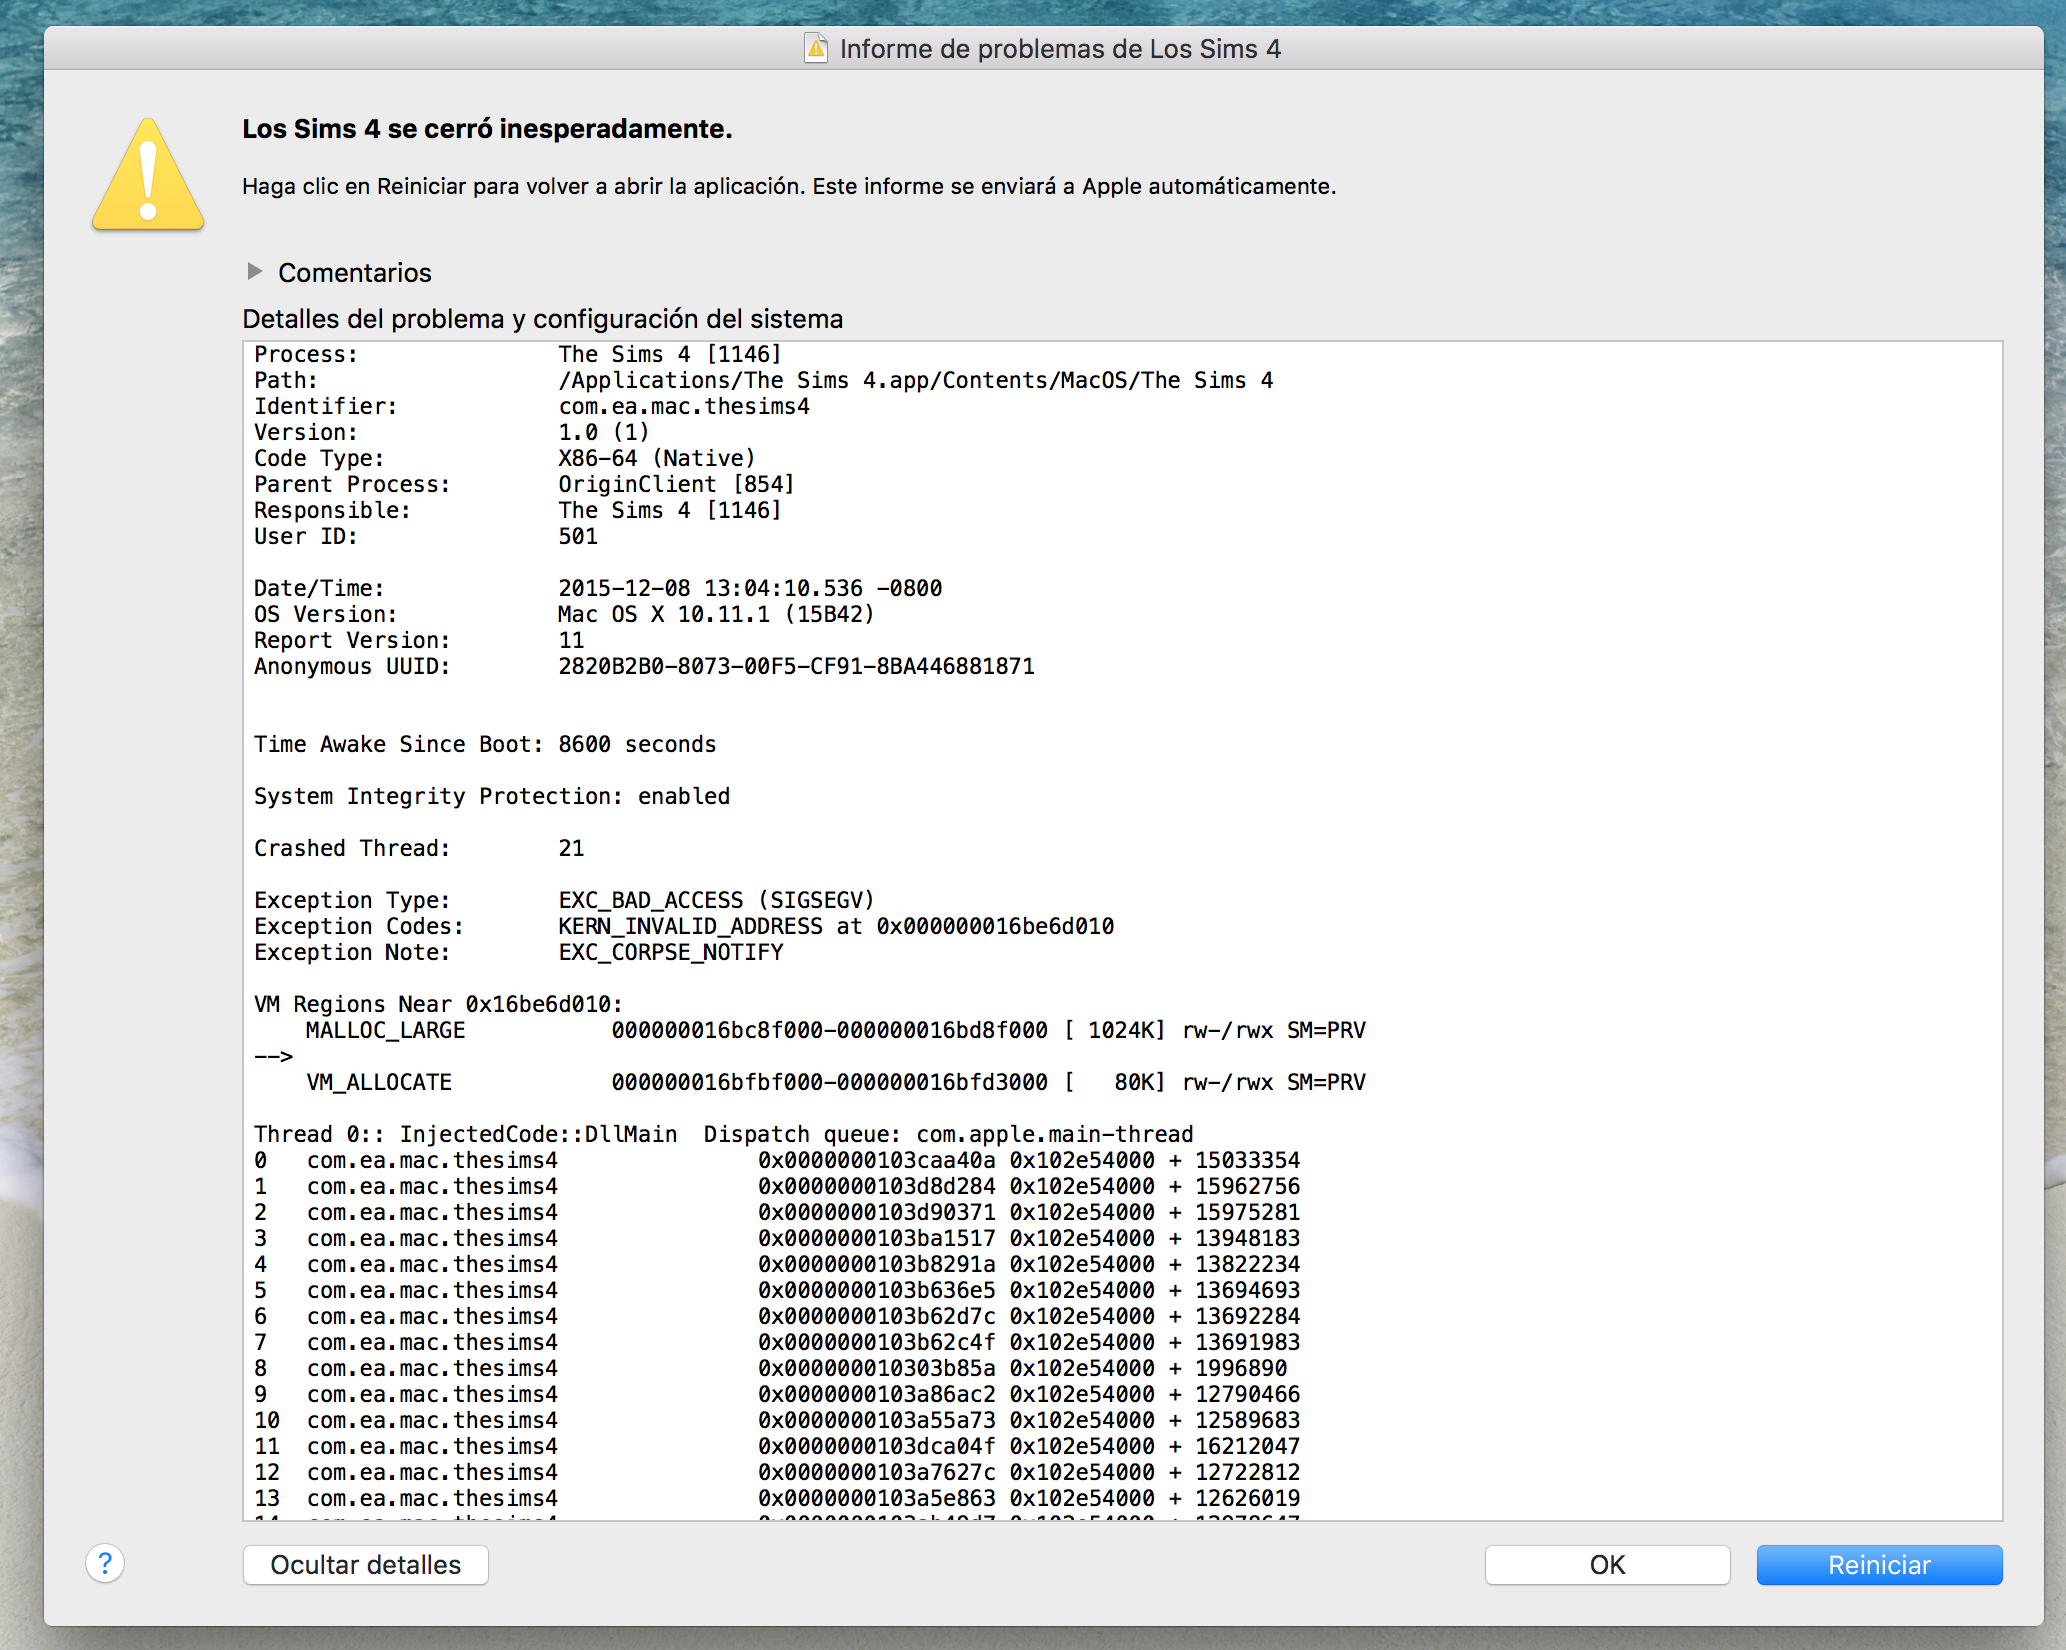The width and height of the screenshot is (2066, 1650).
Task: Click stack frame 11 address '0x0000000103dca04f'
Action: (x=877, y=1446)
